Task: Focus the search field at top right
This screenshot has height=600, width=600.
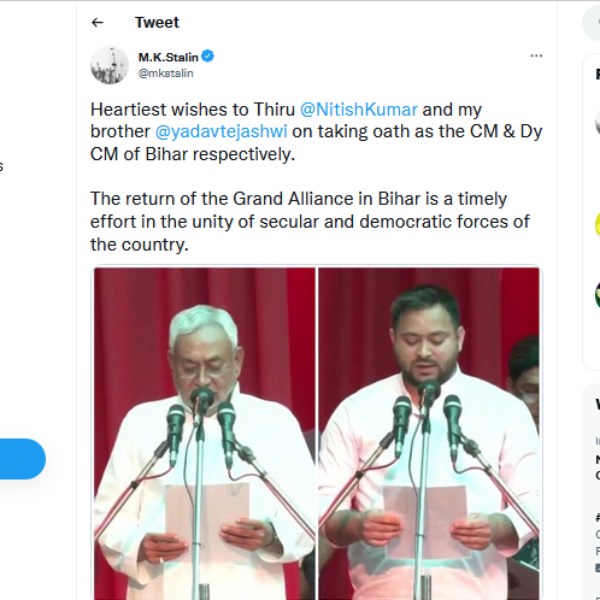Action: tap(593, 22)
